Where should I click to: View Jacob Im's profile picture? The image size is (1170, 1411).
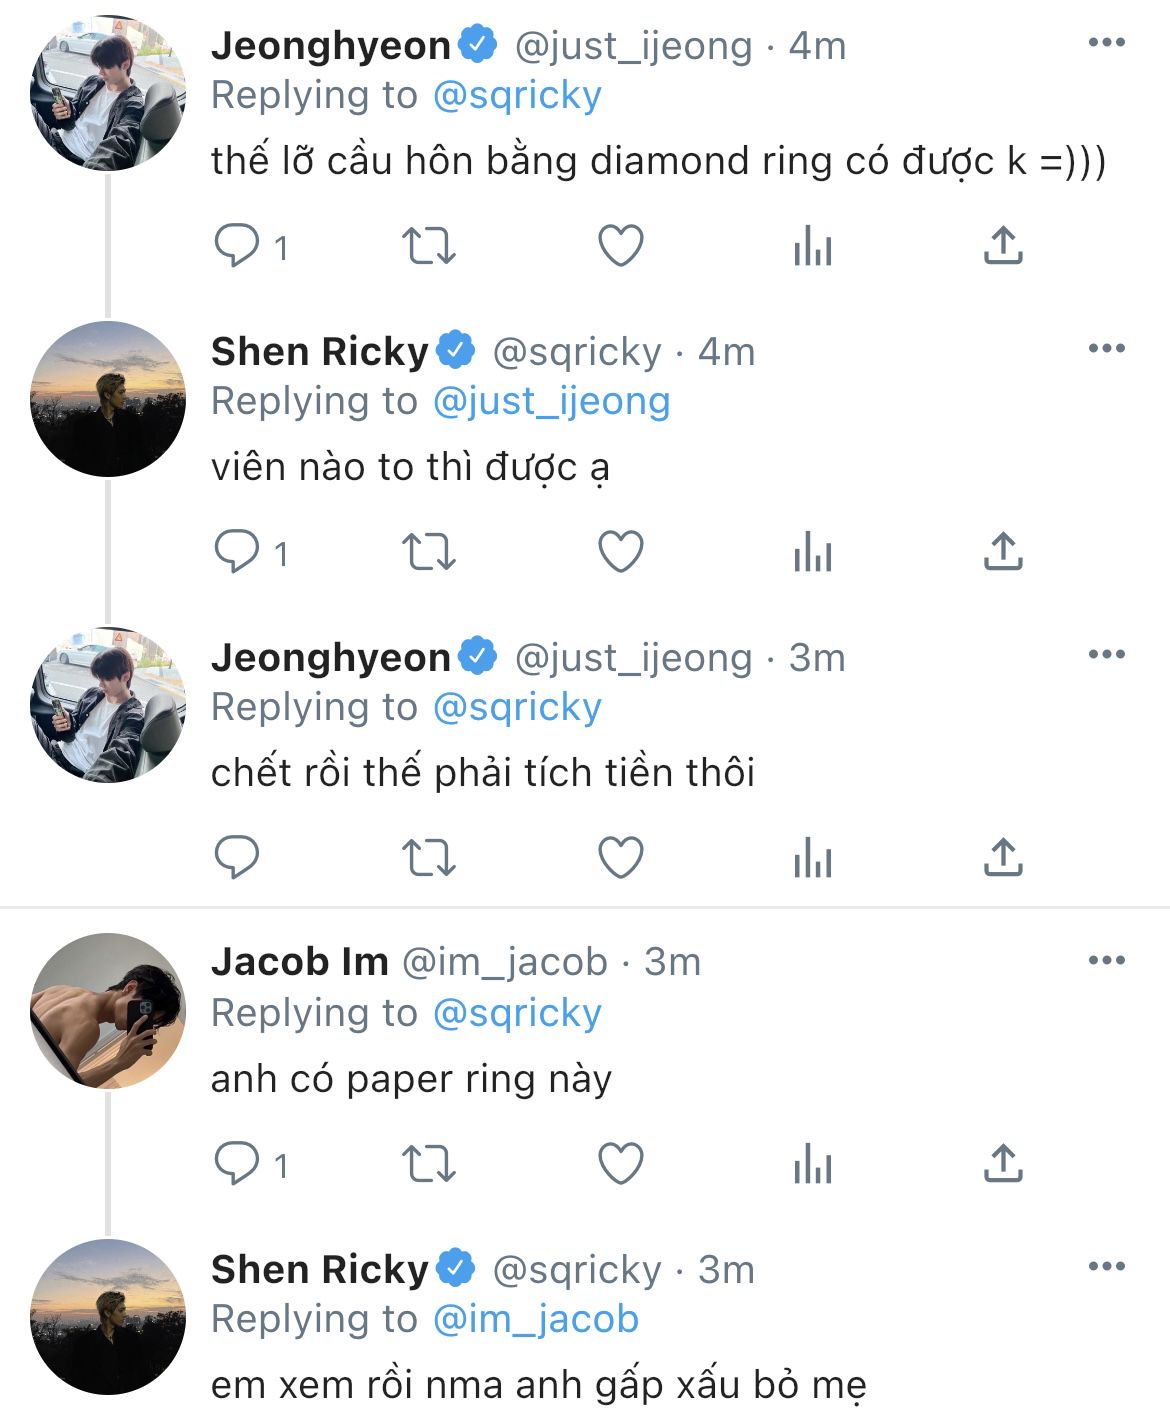point(108,1011)
